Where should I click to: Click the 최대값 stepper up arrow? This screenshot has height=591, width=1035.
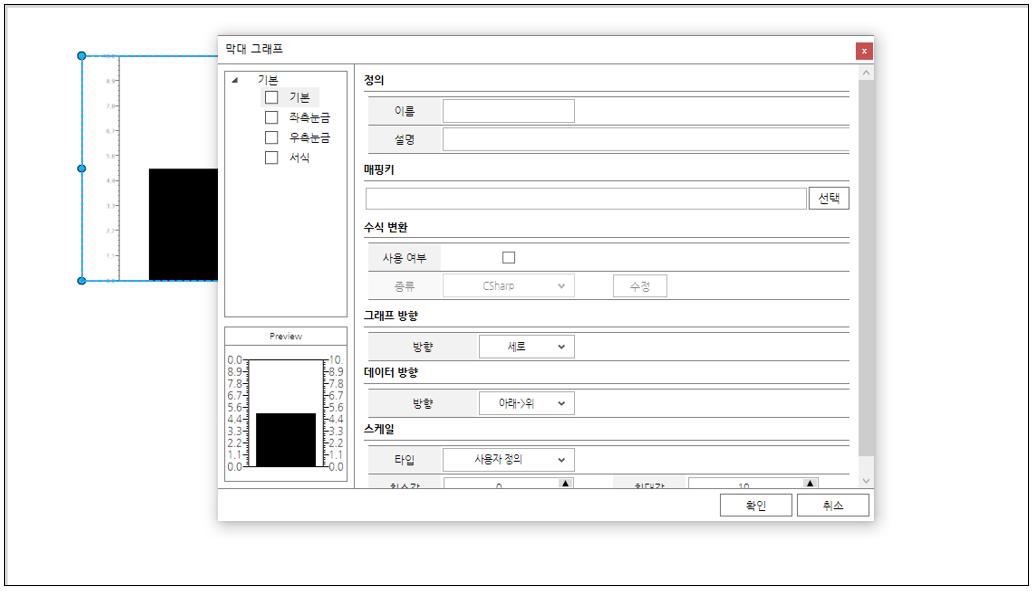(x=810, y=483)
